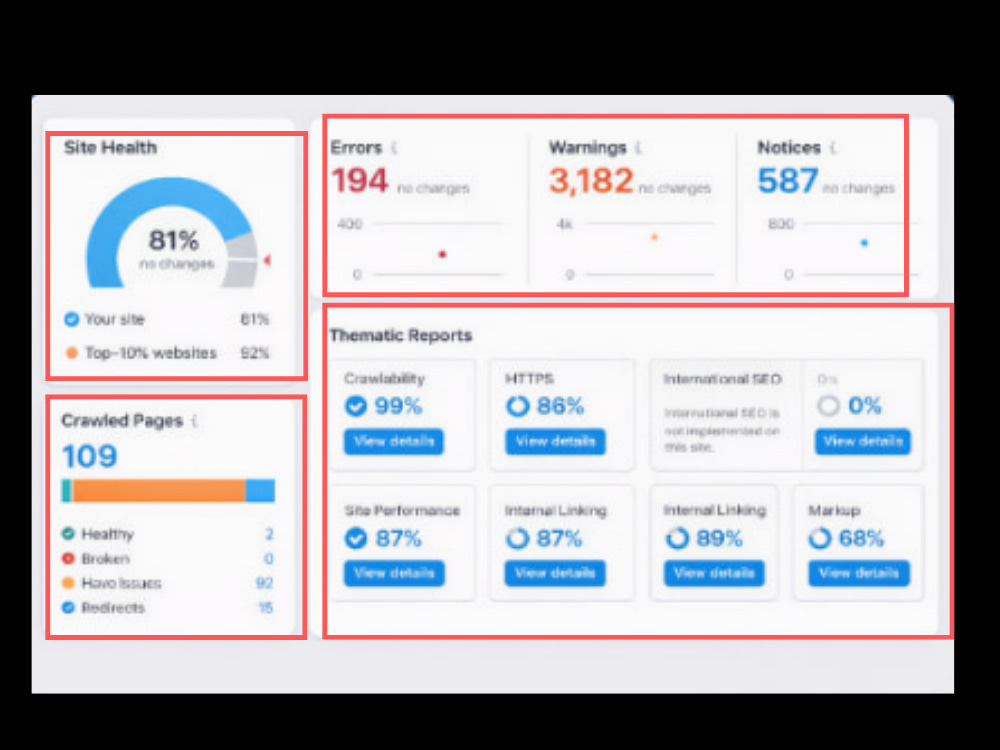Click the info icon next to Warnings
Image resolution: width=1000 pixels, height=750 pixels.
click(x=638, y=148)
